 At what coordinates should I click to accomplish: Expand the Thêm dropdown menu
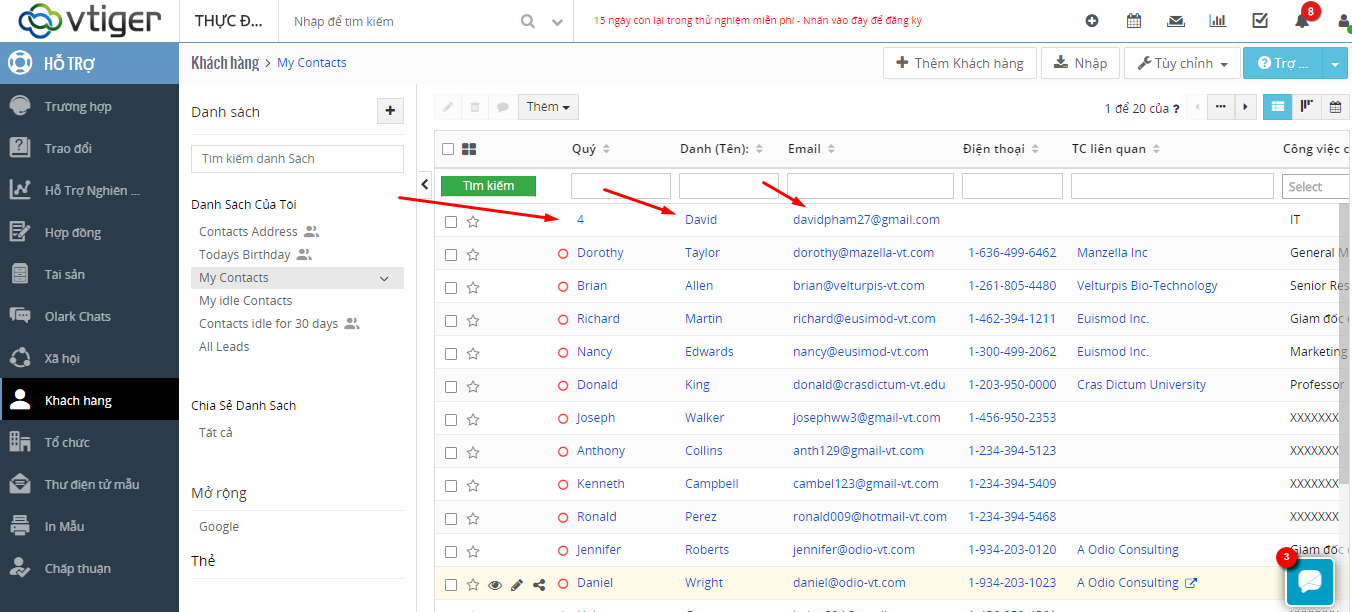pos(548,107)
